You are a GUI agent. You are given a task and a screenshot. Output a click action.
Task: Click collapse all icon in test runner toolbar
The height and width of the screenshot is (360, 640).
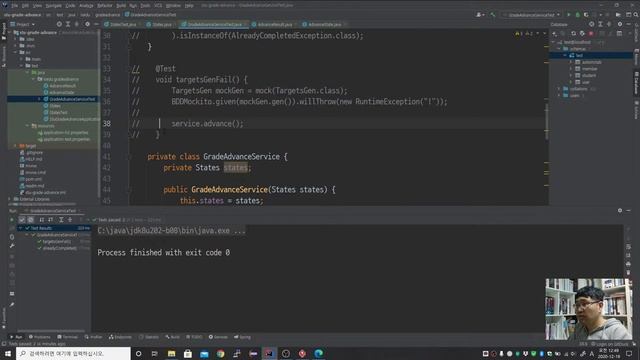point(70,220)
